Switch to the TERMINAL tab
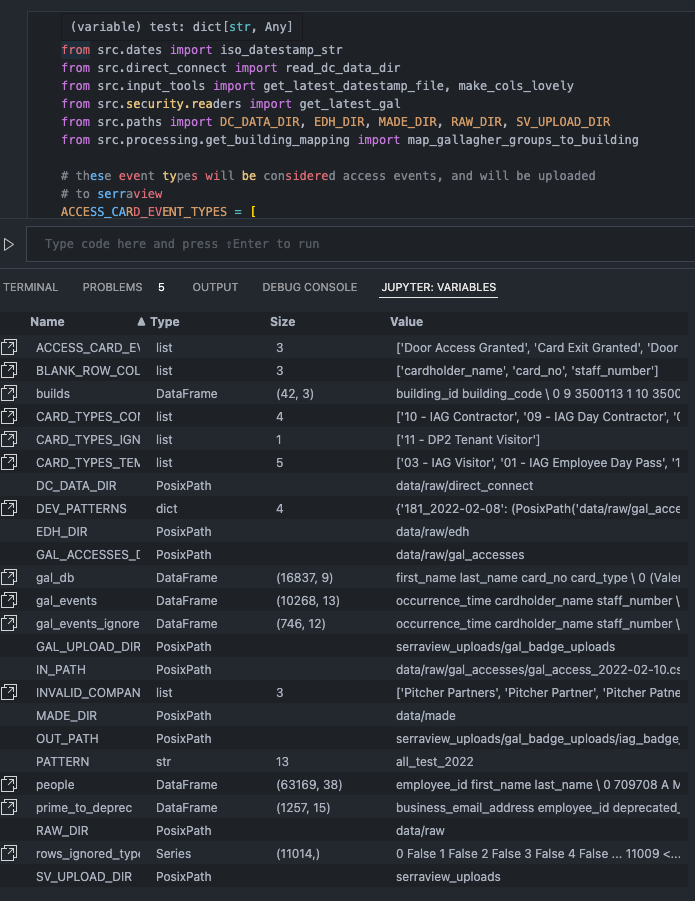695x901 pixels. click(x=30, y=287)
